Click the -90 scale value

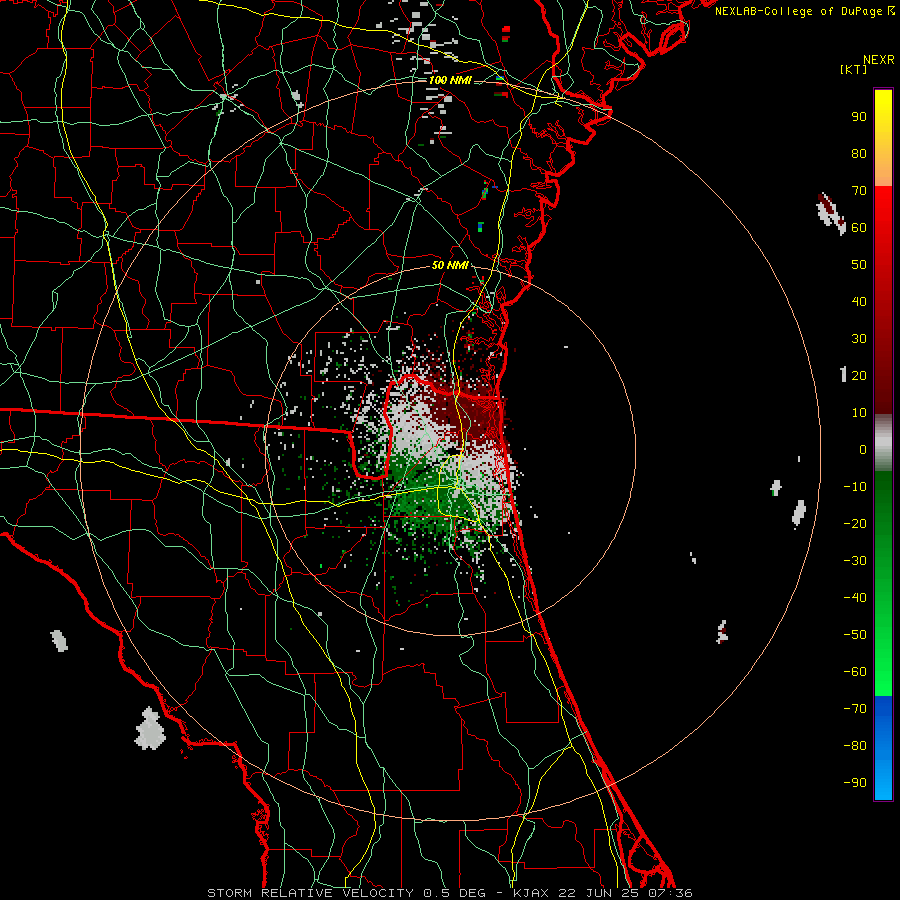pyautogui.click(x=855, y=783)
